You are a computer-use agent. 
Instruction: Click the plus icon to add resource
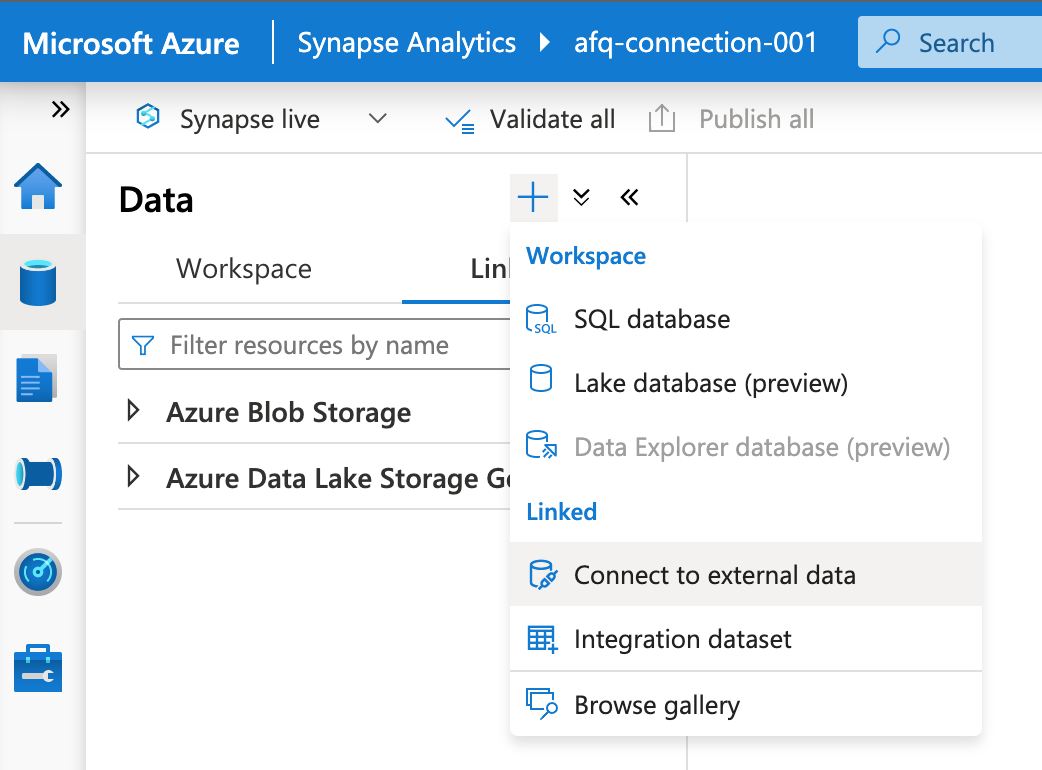click(x=533, y=197)
